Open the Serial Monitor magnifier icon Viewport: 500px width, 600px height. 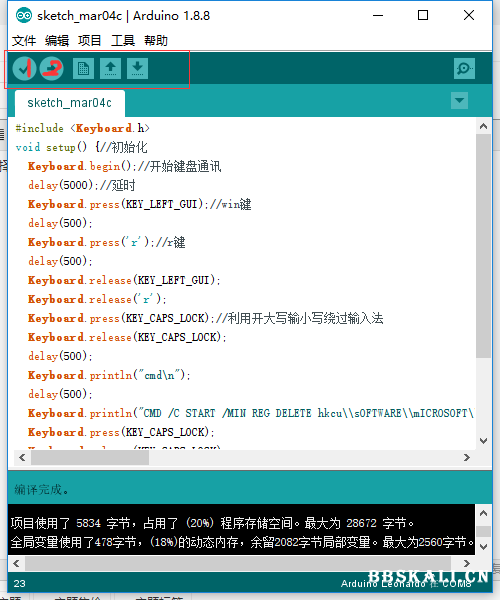click(464, 68)
